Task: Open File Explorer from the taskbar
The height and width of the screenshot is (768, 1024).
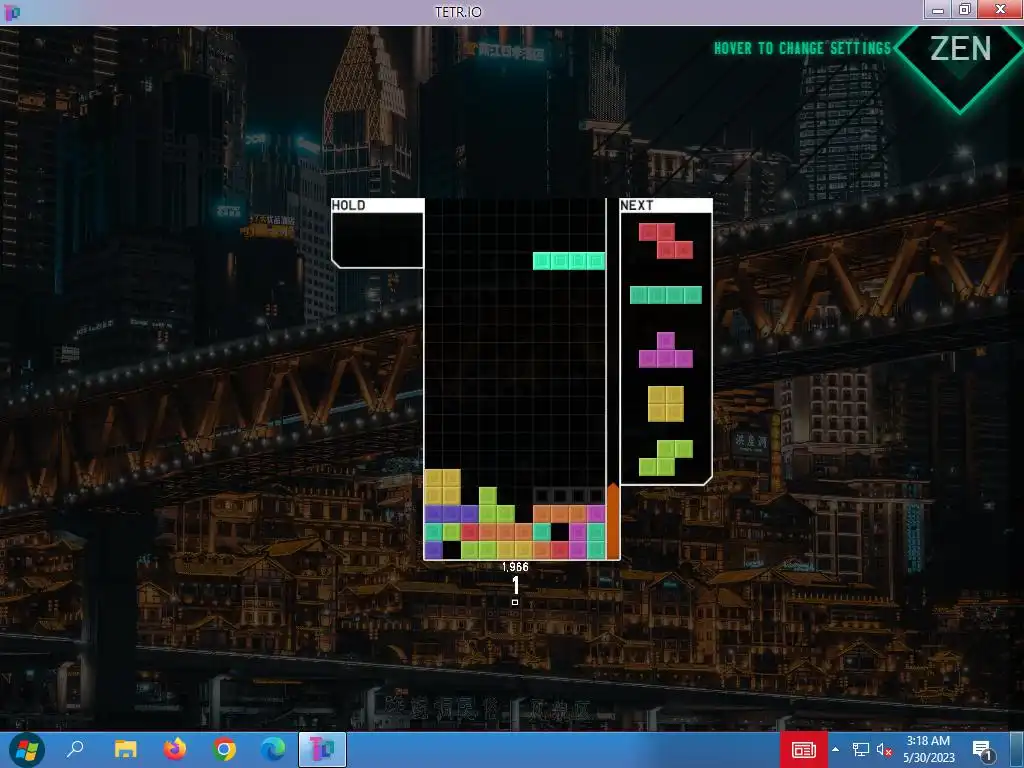Action: (x=125, y=750)
